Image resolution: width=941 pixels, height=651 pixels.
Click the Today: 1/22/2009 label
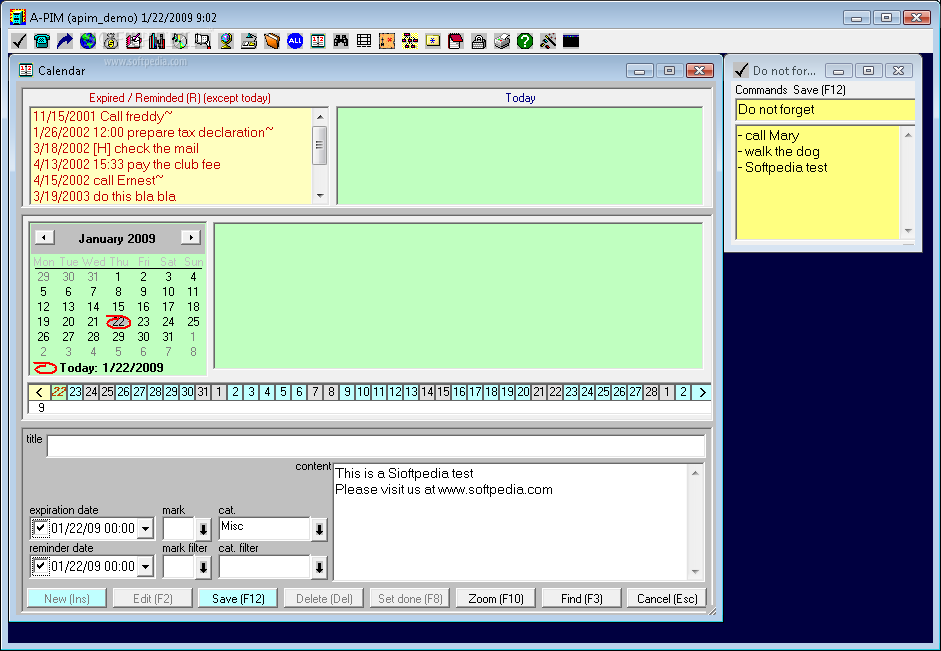111,368
